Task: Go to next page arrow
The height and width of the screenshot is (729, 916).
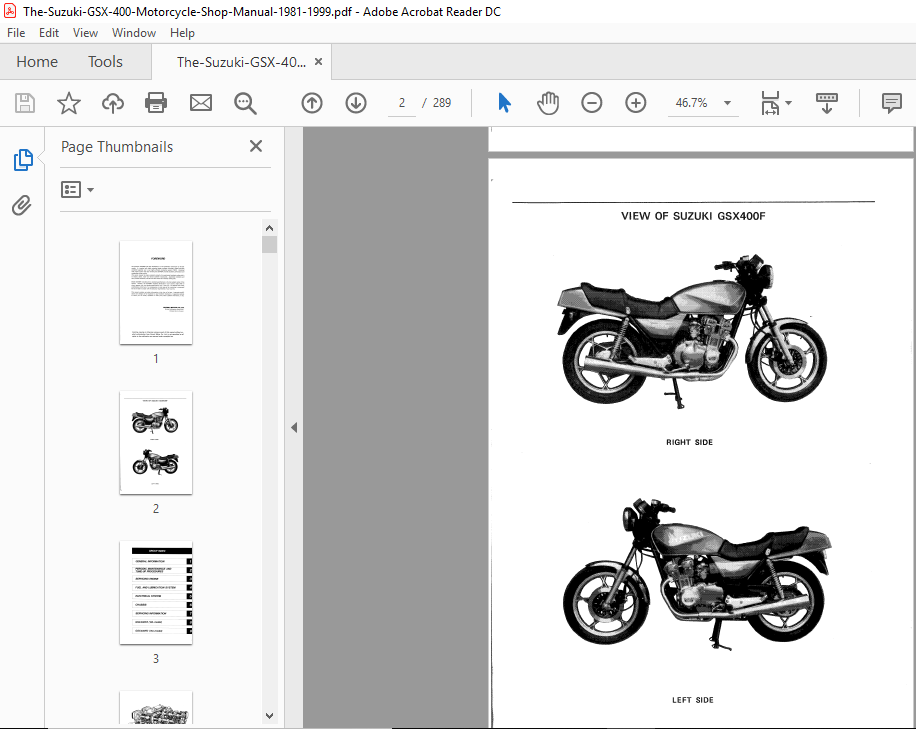Action: pyautogui.click(x=356, y=103)
